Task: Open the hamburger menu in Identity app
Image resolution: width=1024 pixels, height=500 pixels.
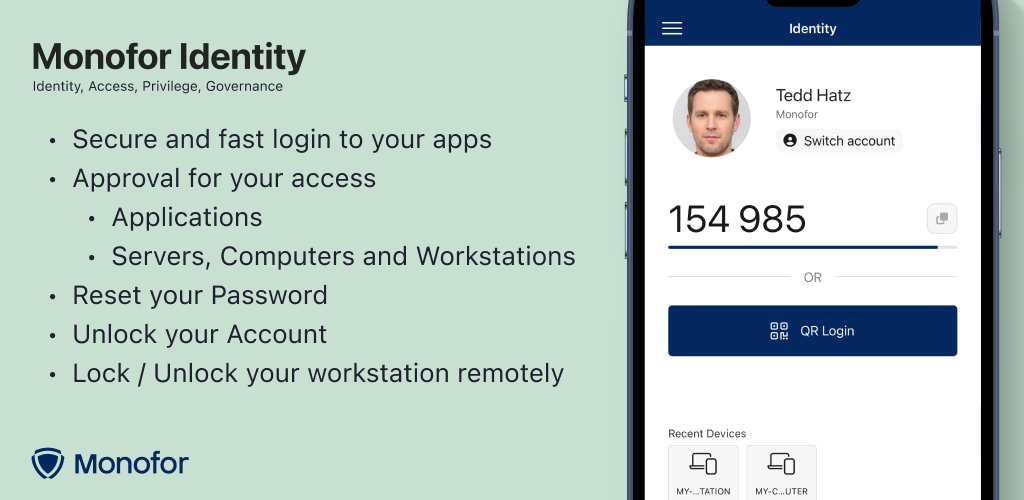Action: [x=672, y=28]
